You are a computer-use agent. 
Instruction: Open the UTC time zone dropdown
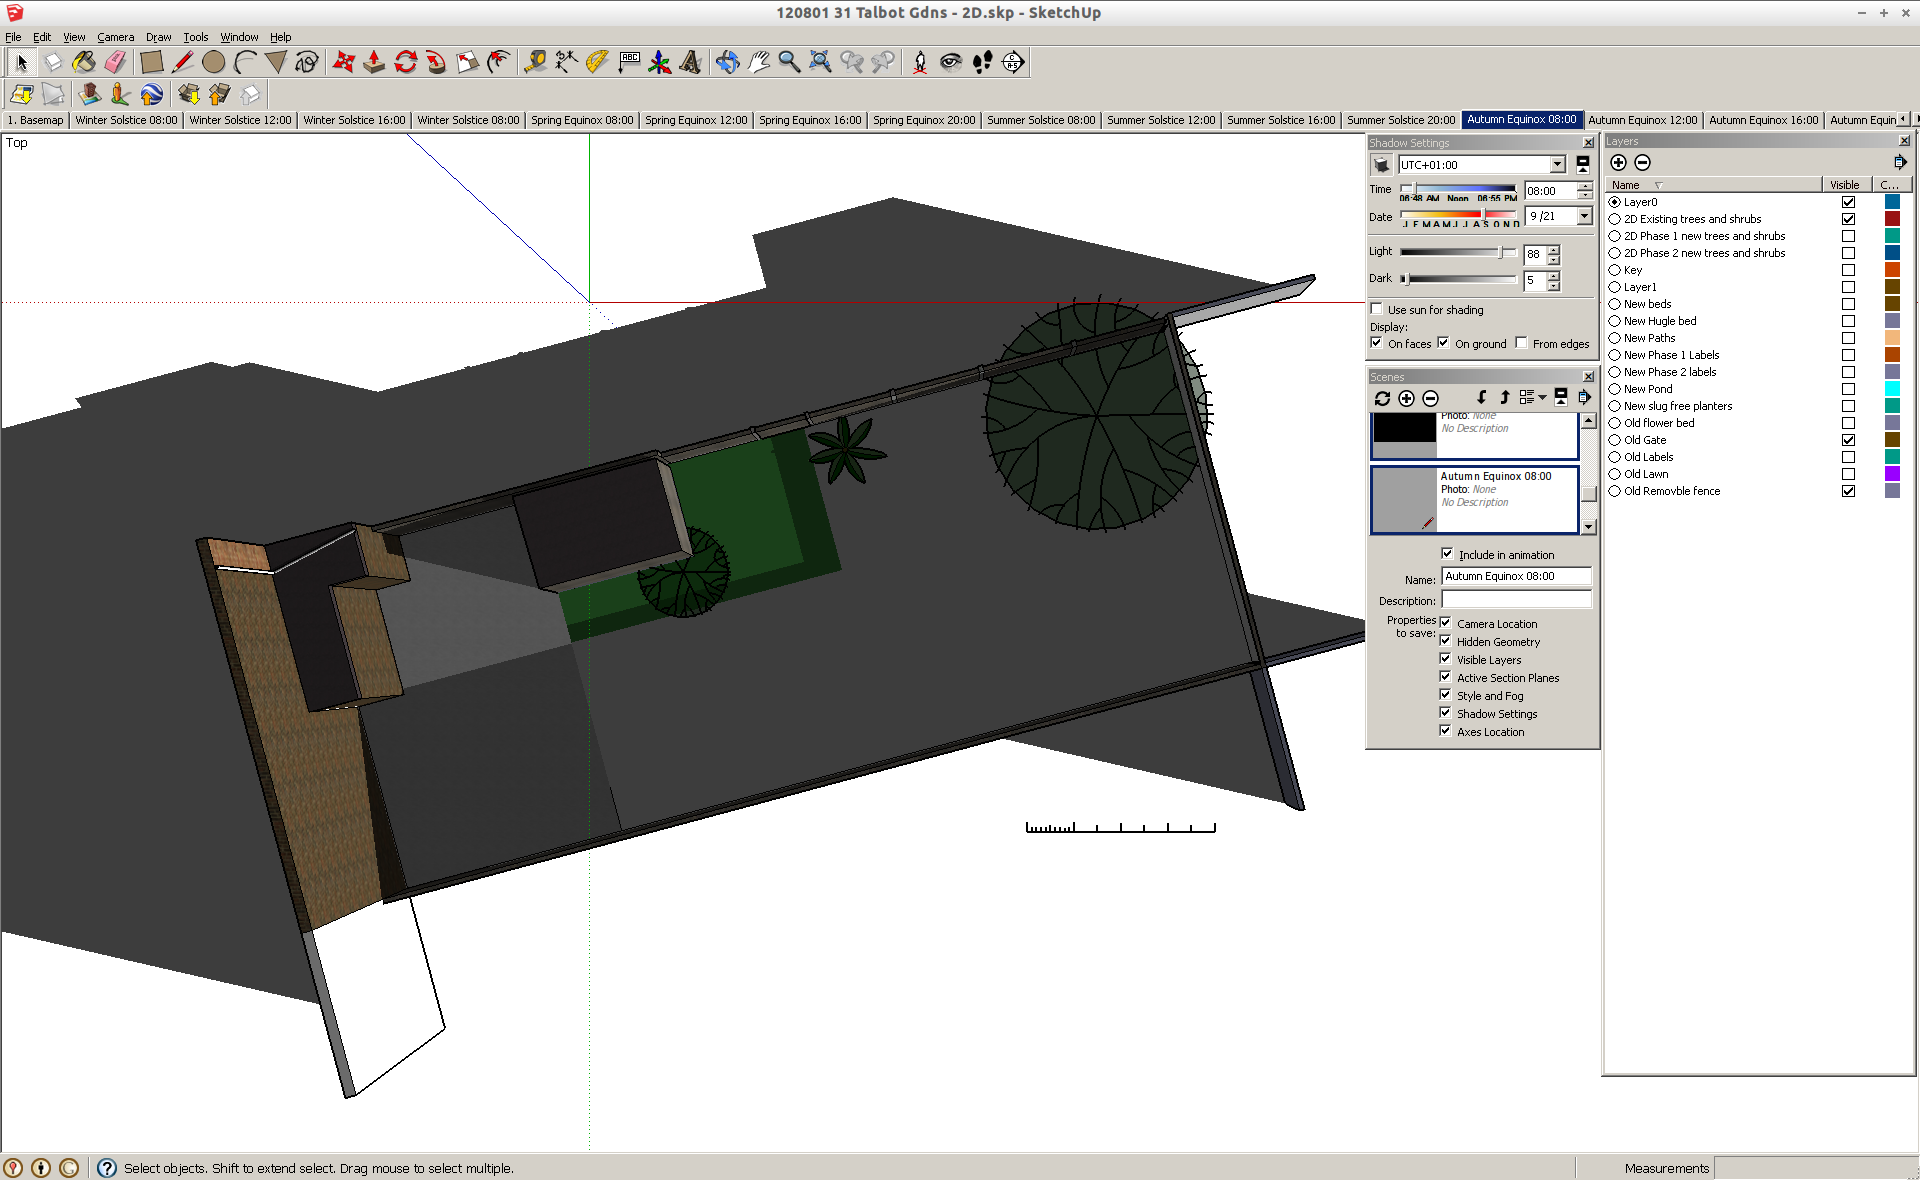click(1557, 165)
